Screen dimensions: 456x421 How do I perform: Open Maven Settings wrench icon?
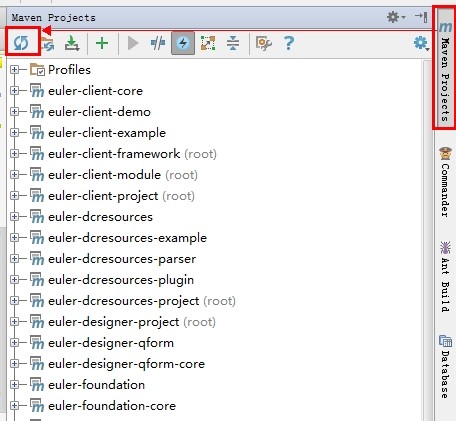(x=264, y=43)
